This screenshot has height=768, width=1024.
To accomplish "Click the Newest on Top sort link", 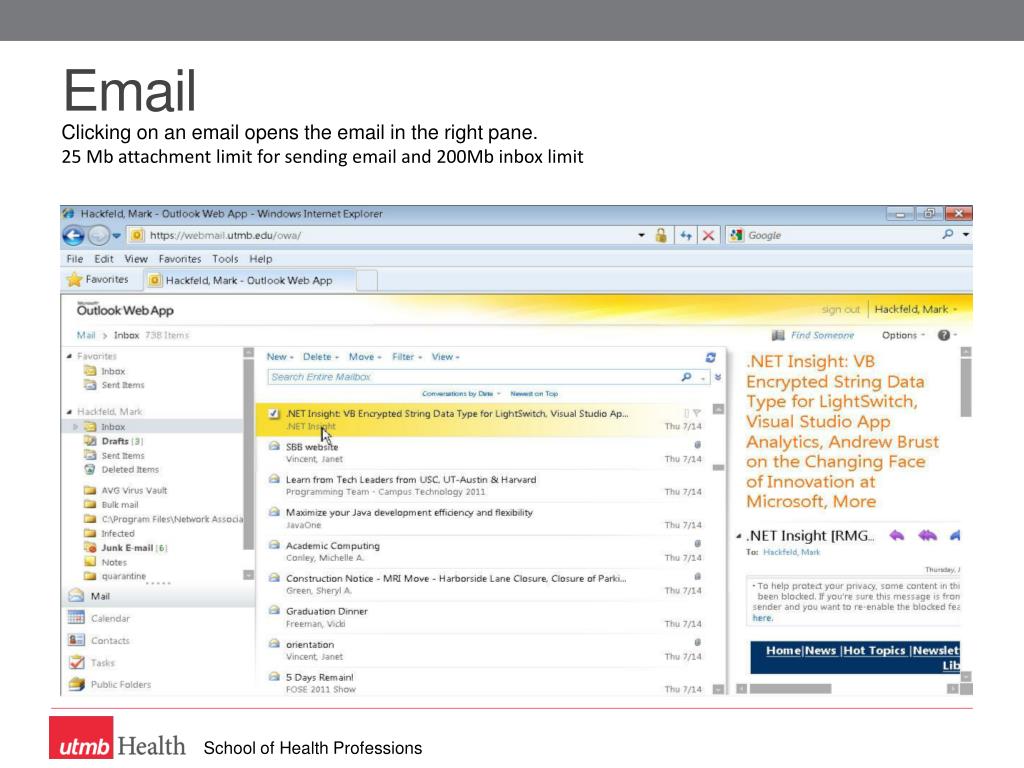I will [x=534, y=394].
